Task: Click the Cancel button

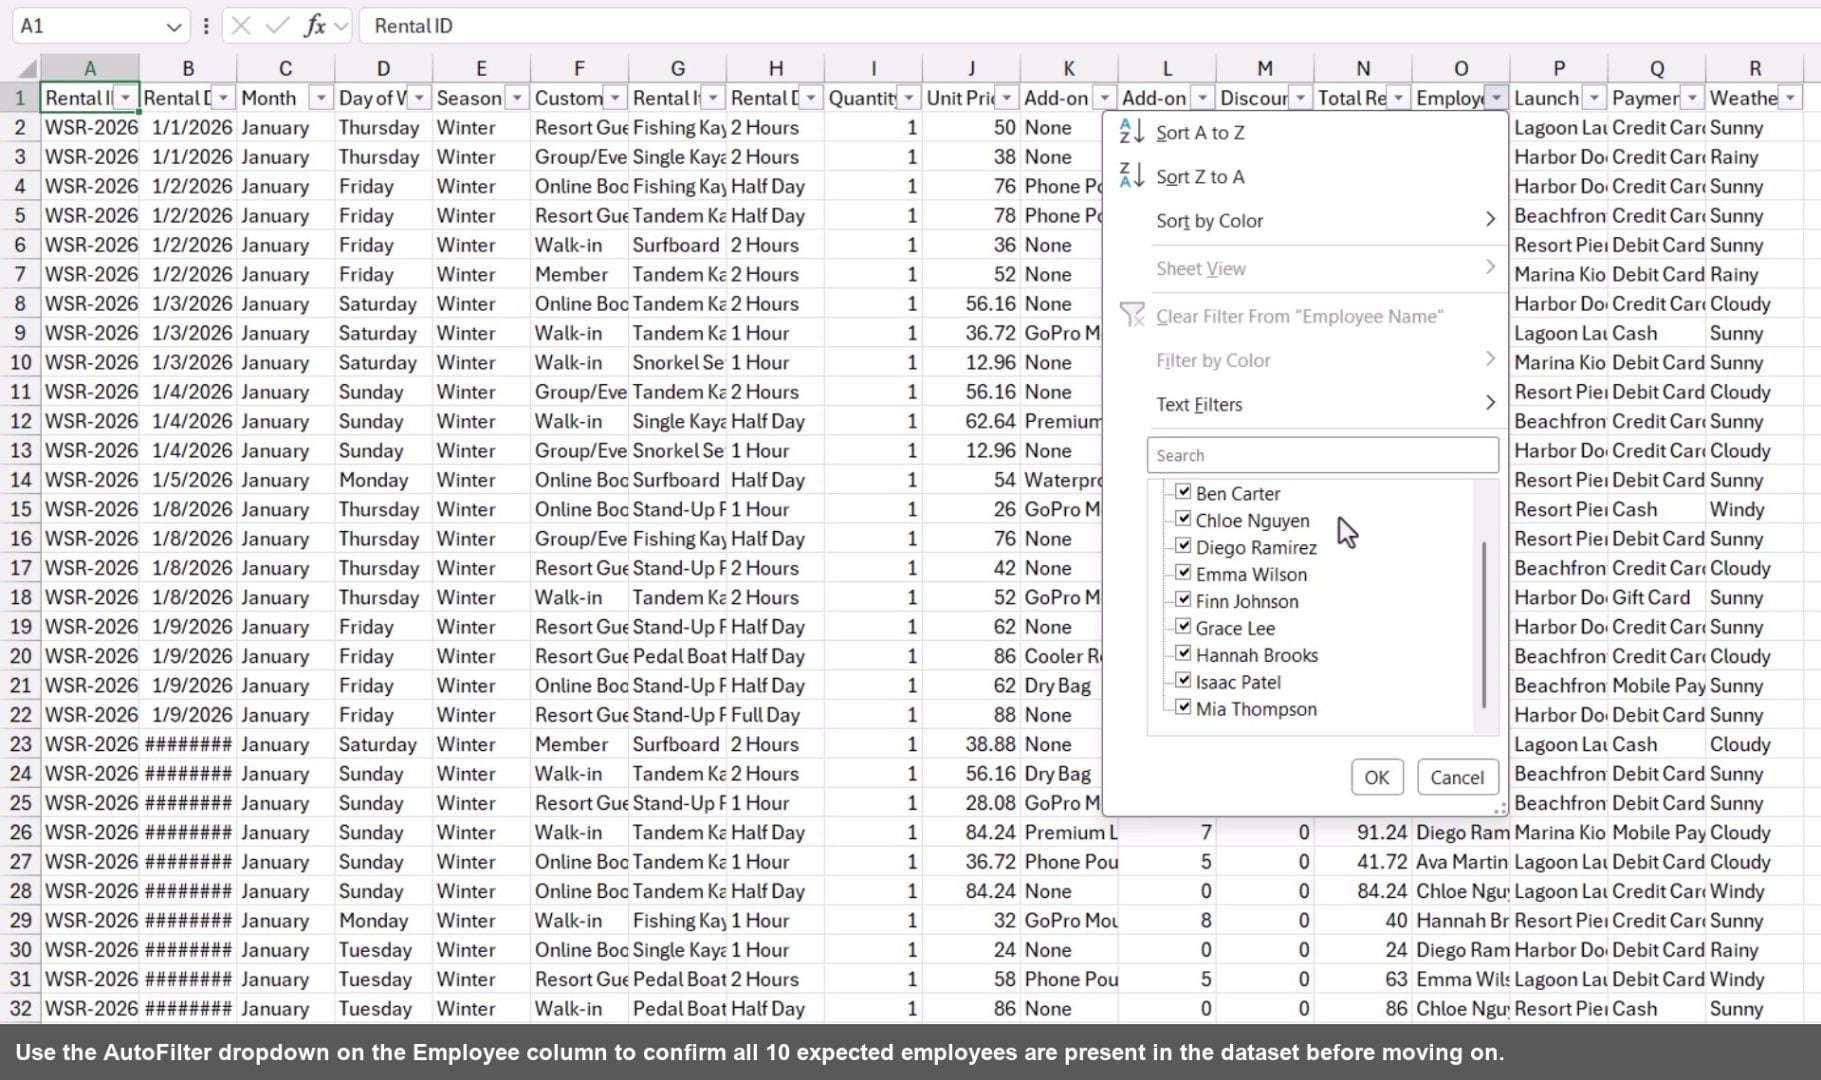Action: [x=1457, y=777]
